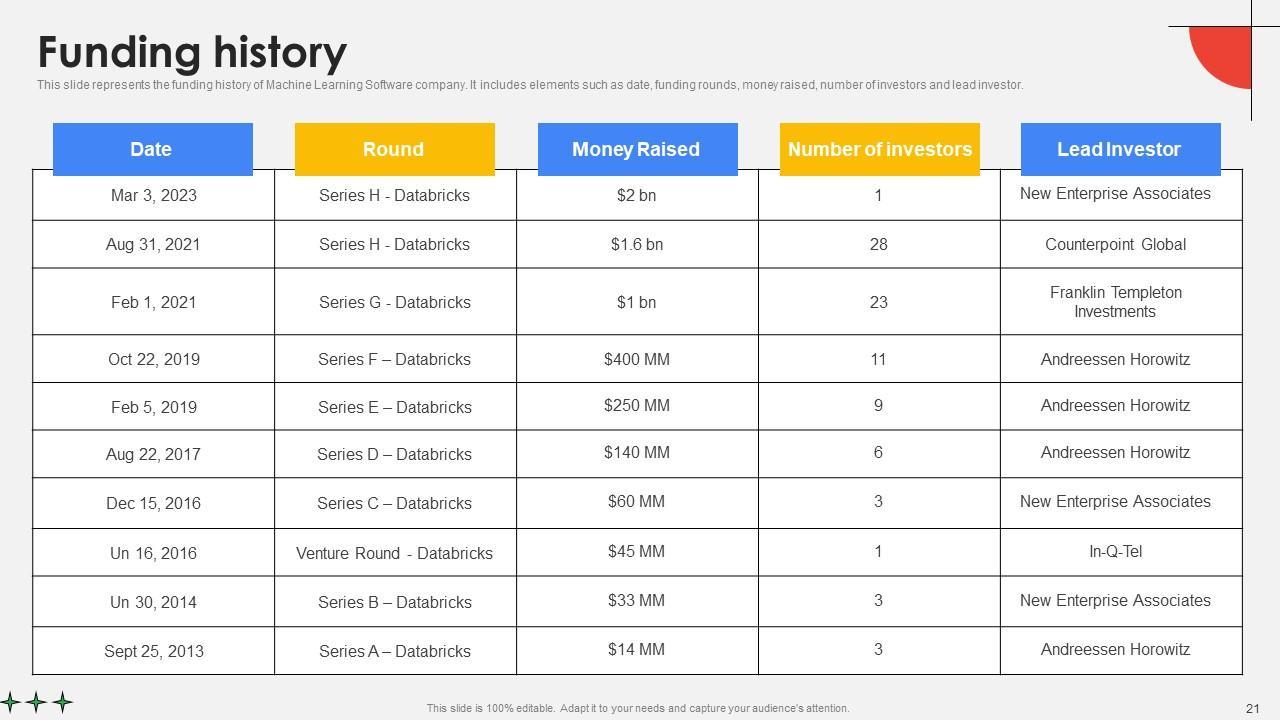Click the Number of investors header
Viewport: 1280px width, 720px height.
[x=879, y=149]
